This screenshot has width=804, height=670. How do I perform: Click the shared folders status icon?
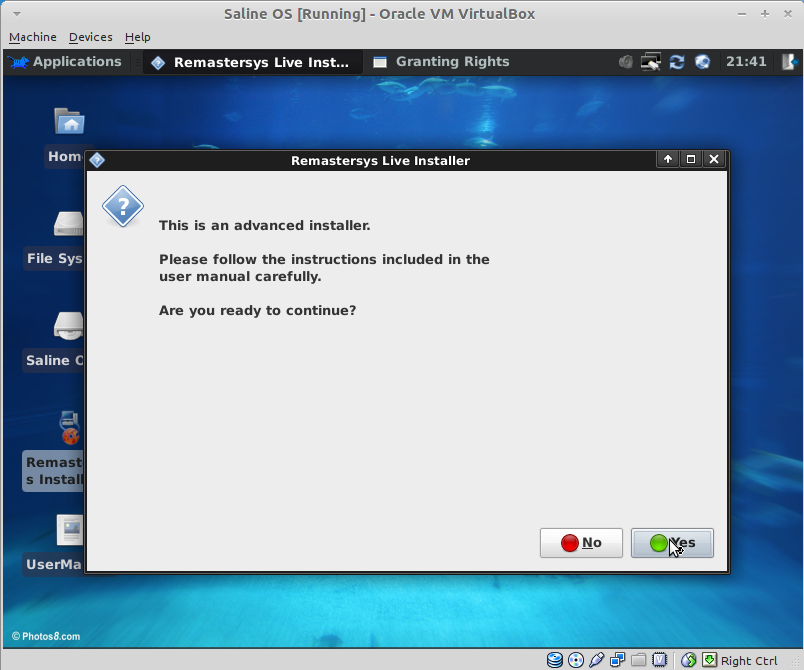coord(638,660)
